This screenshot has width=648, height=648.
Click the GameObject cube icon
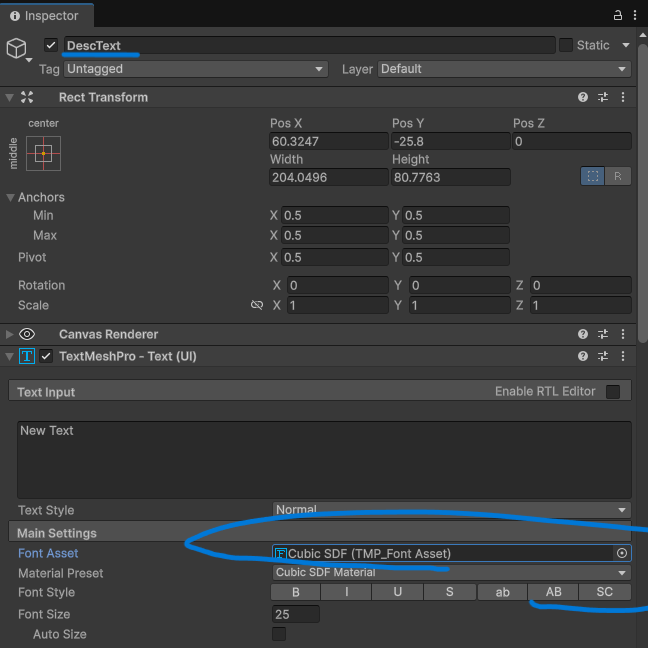17,48
